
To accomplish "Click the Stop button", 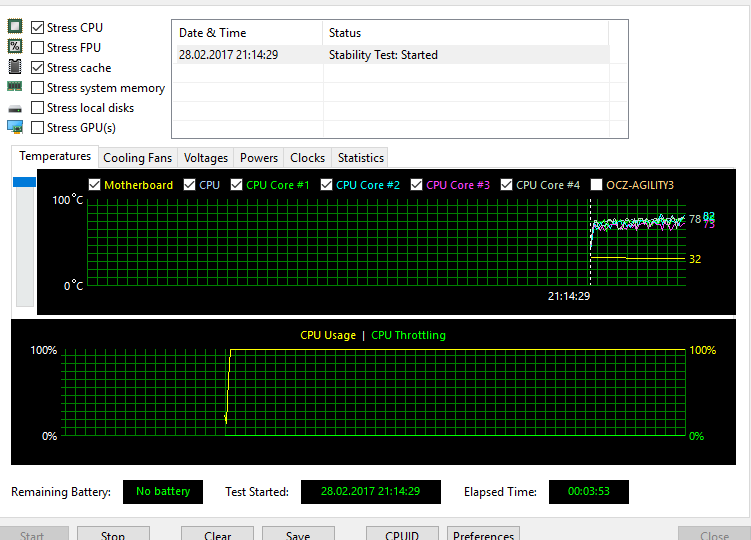I will click(113, 533).
